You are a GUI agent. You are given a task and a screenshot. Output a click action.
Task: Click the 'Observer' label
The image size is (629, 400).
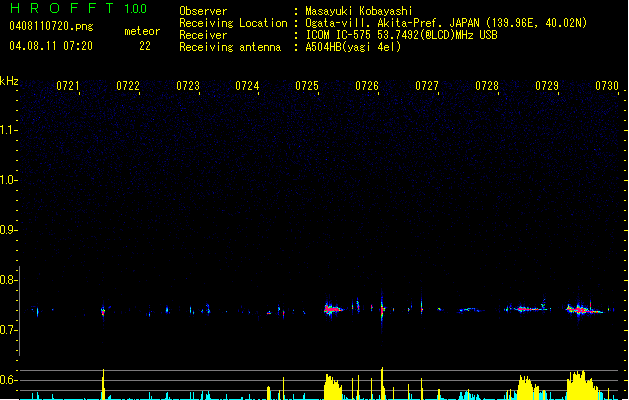point(203,11)
